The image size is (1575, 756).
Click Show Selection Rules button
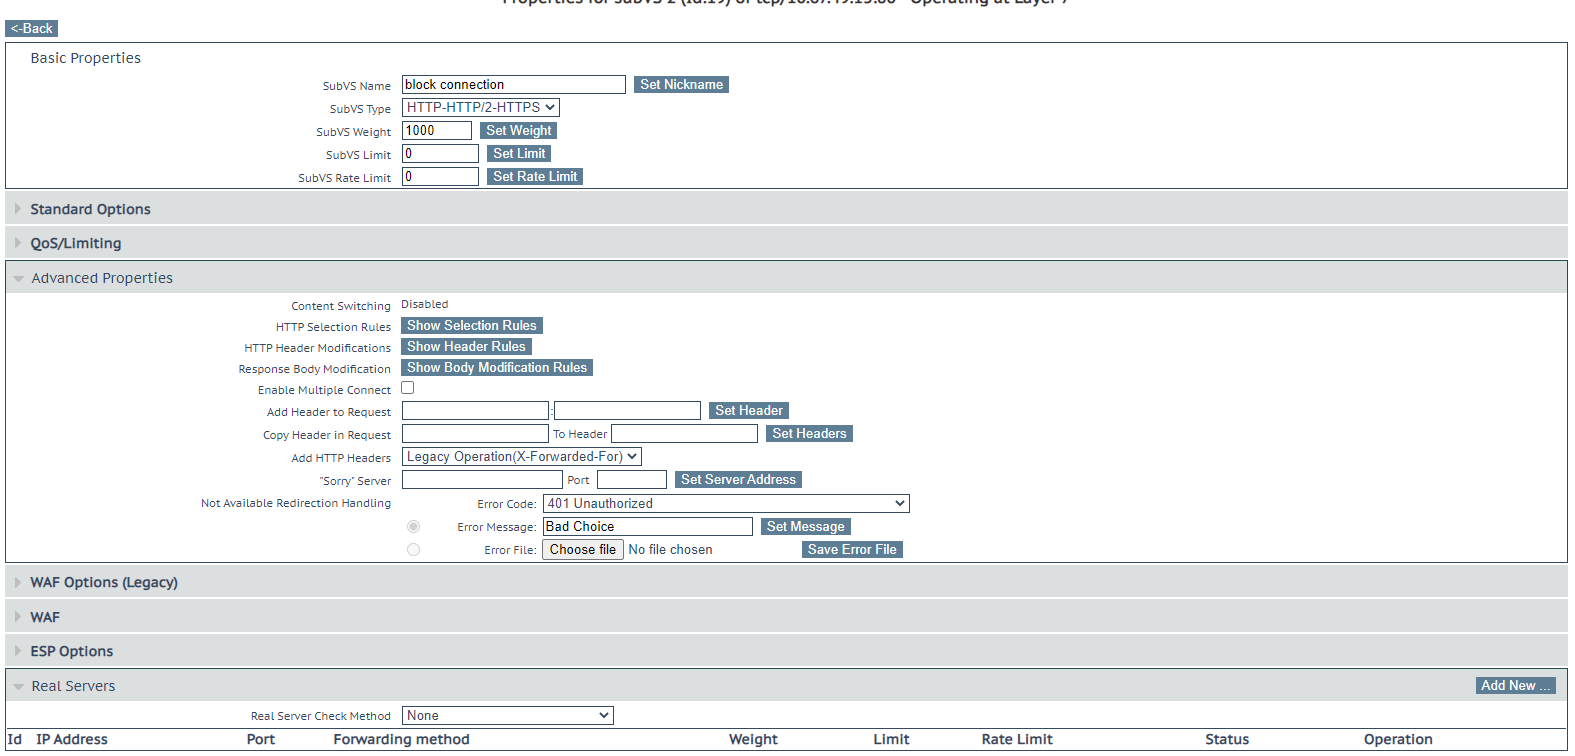472,326
